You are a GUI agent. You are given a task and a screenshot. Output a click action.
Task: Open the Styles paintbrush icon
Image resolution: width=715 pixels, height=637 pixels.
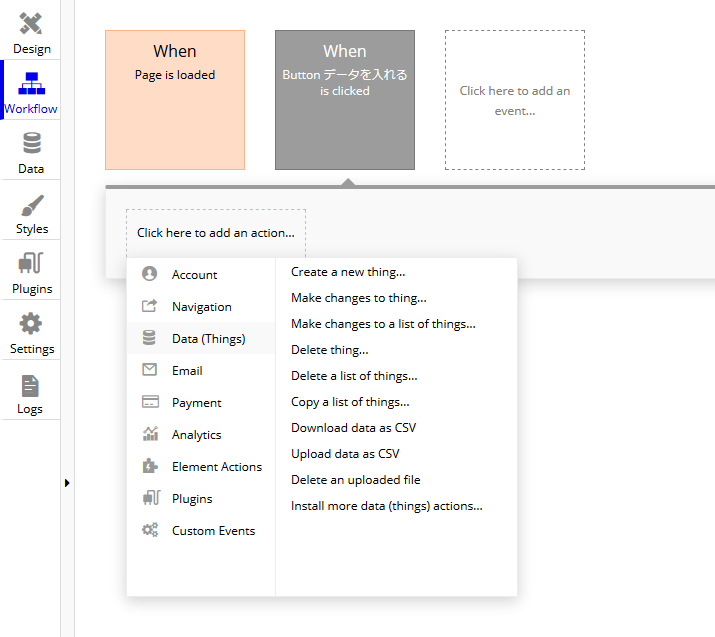pyautogui.click(x=32, y=205)
